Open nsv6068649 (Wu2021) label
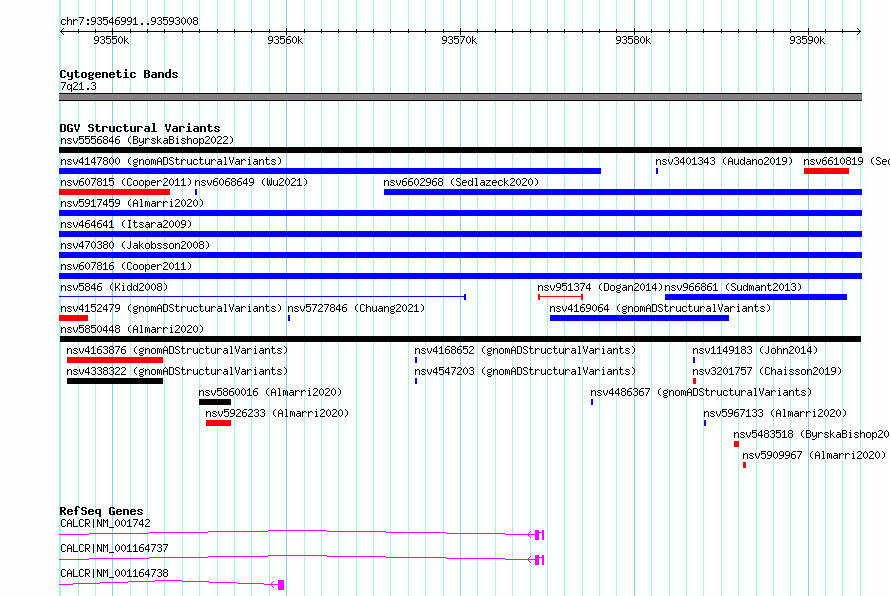890x596 pixels. tap(251, 182)
